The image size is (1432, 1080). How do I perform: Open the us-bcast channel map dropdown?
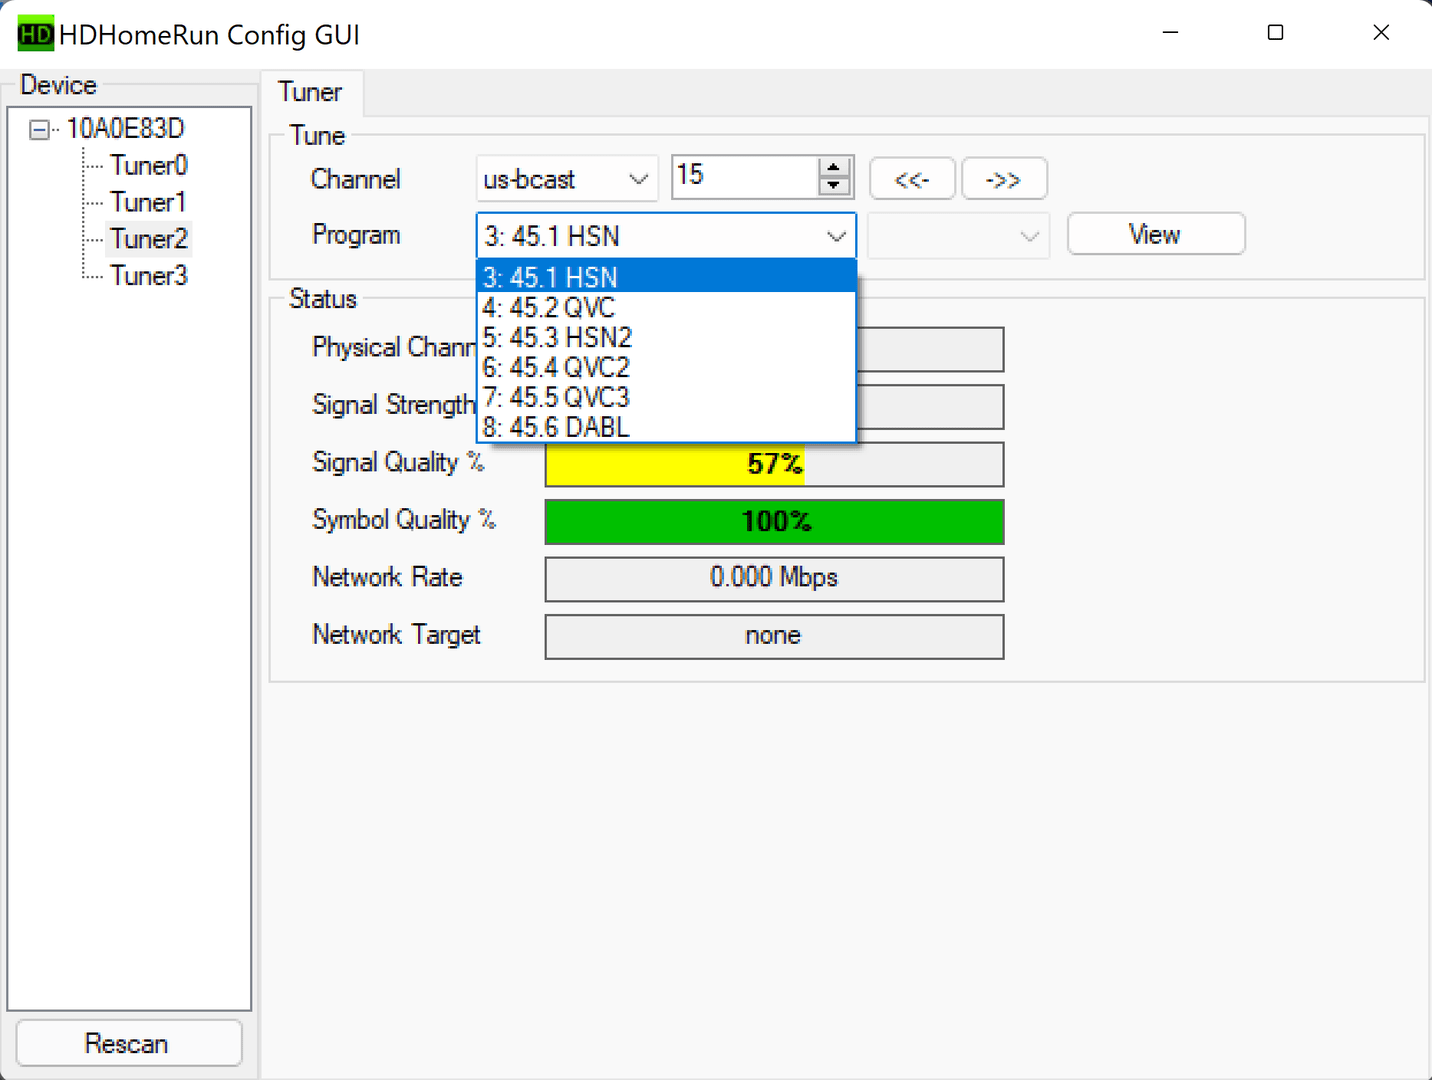[567, 180]
